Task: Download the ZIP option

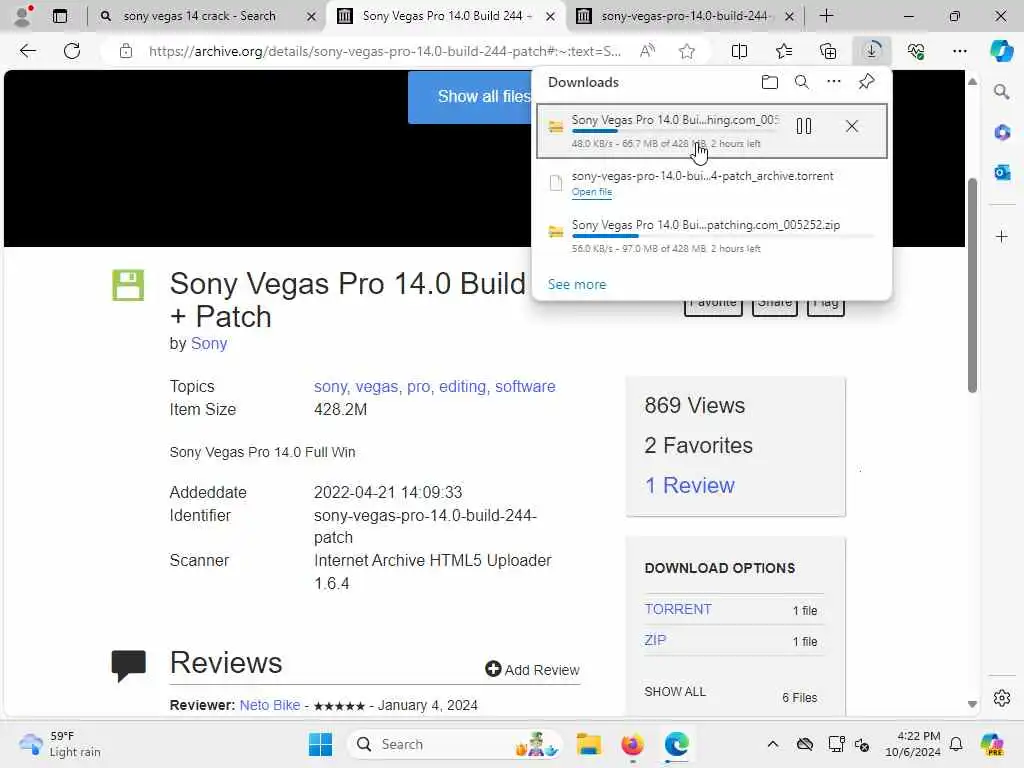Action: (x=655, y=641)
